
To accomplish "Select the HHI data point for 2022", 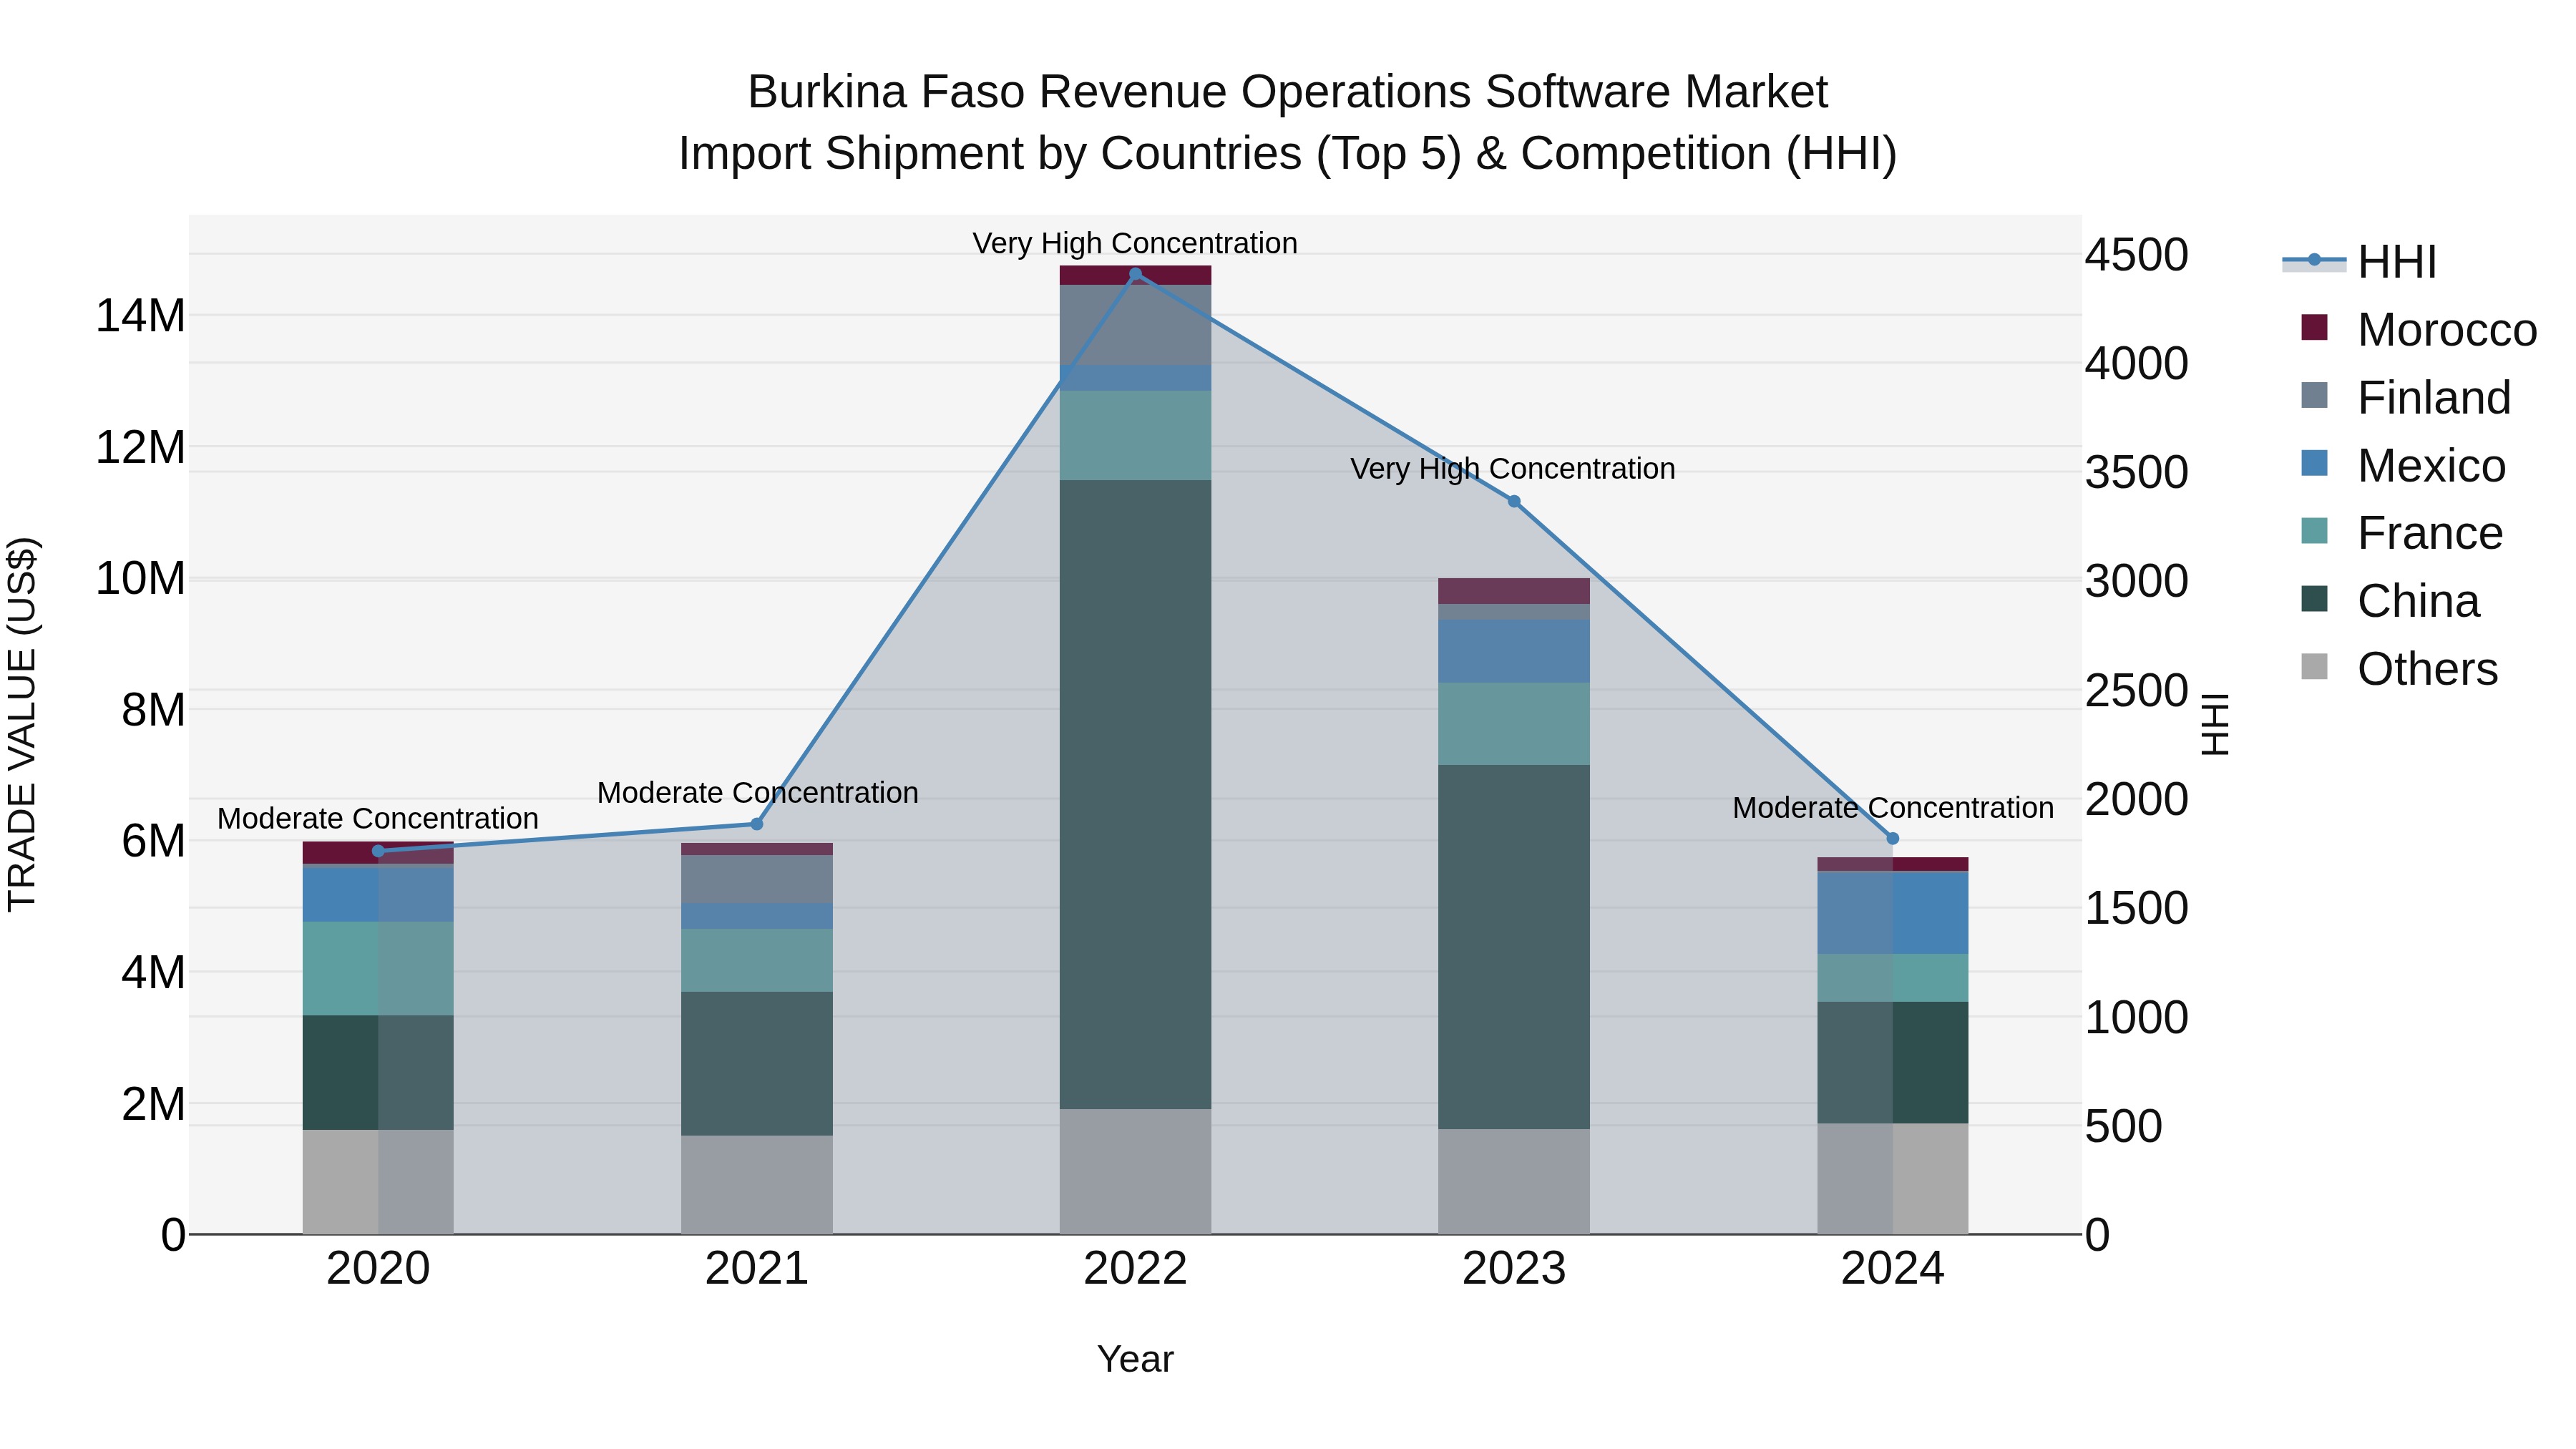I will (x=1135, y=274).
